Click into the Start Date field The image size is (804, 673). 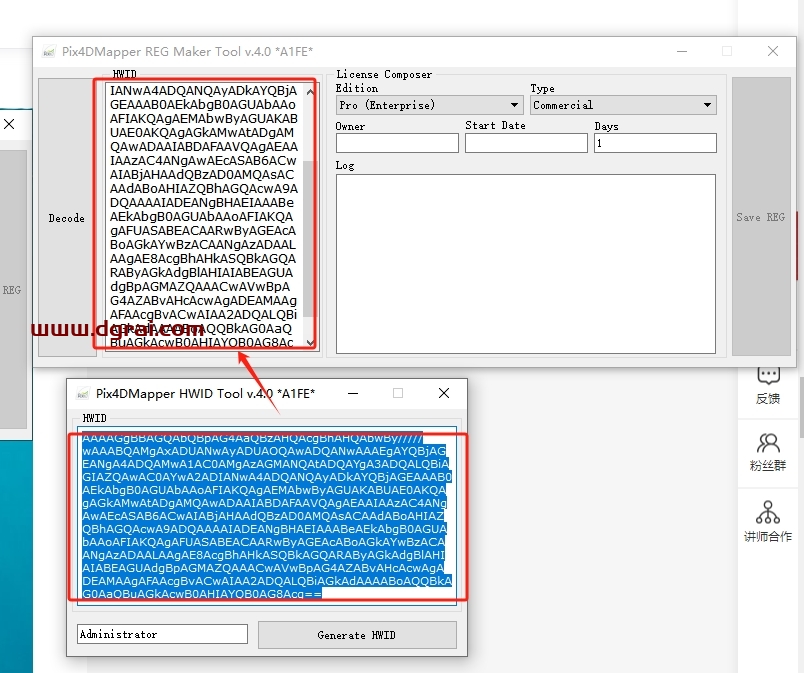(524, 143)
